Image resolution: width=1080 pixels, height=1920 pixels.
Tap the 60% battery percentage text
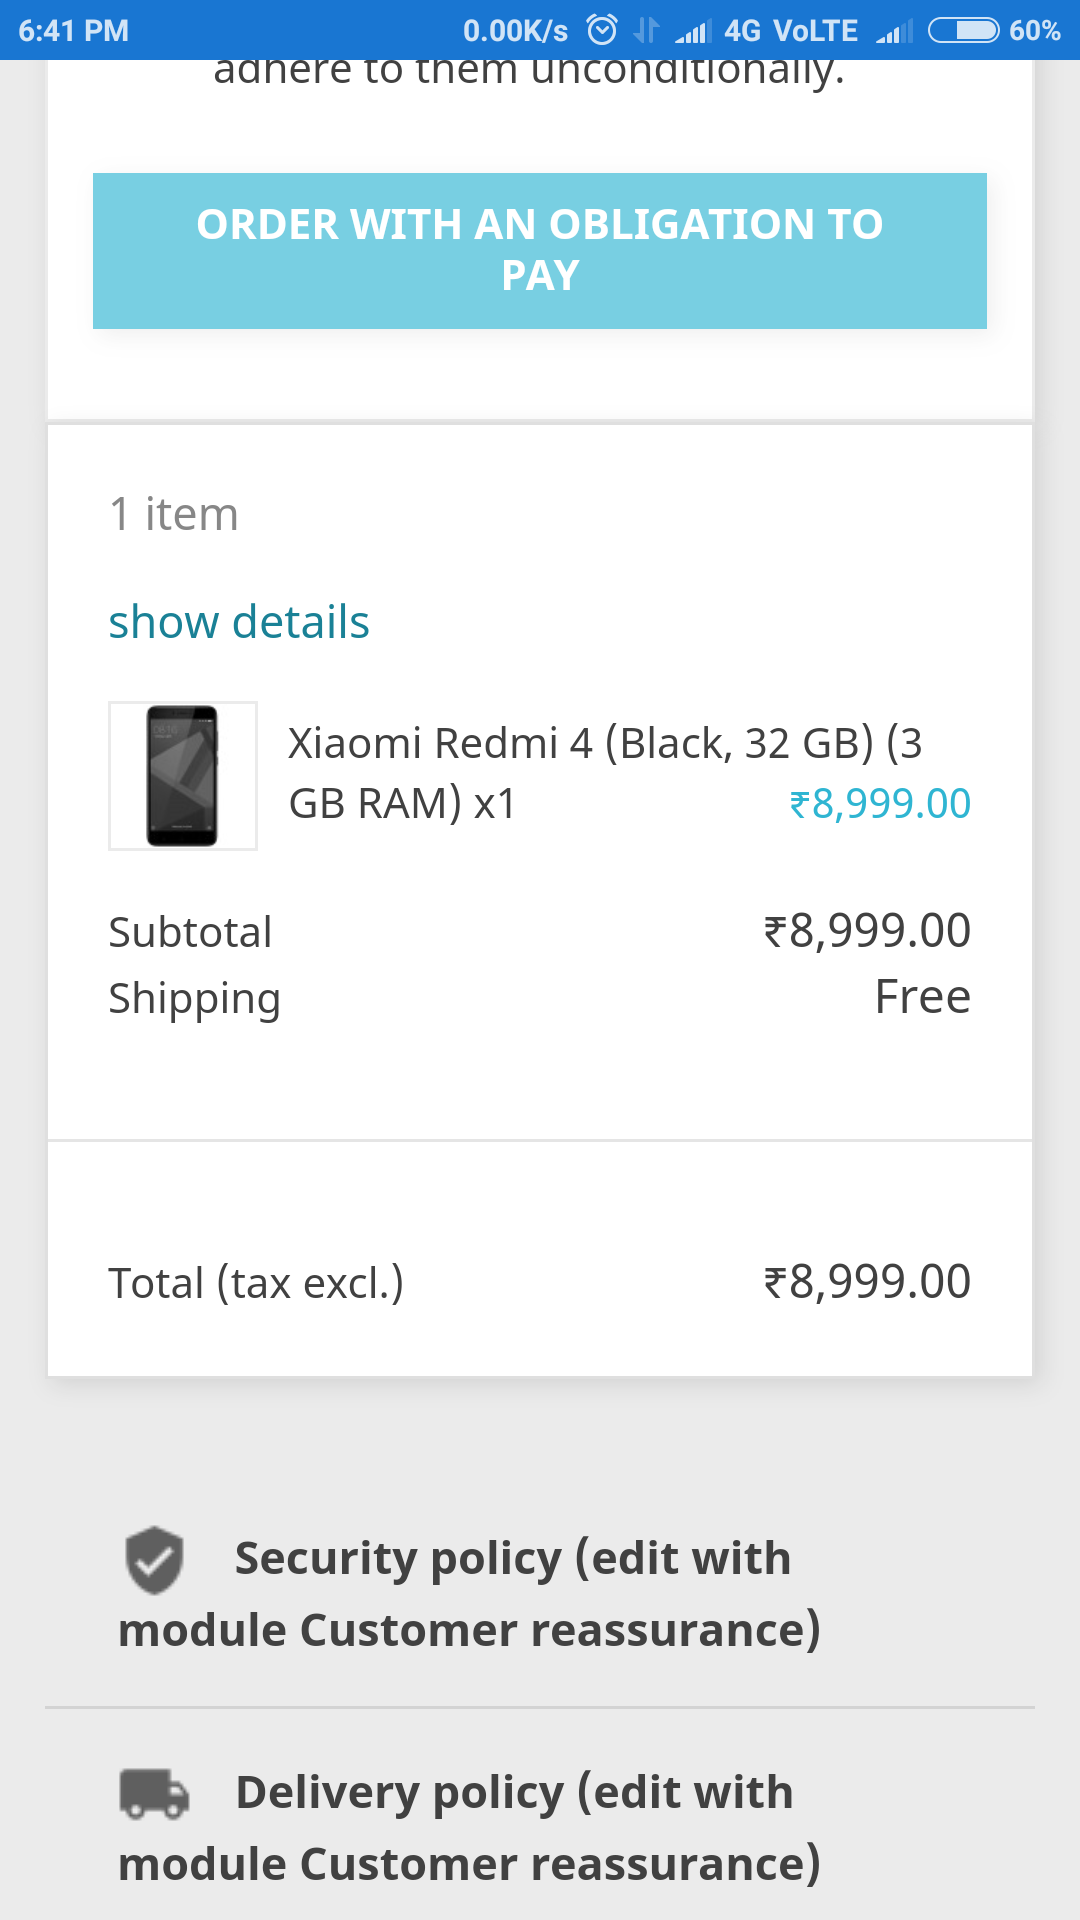[x=1034, y=30]
